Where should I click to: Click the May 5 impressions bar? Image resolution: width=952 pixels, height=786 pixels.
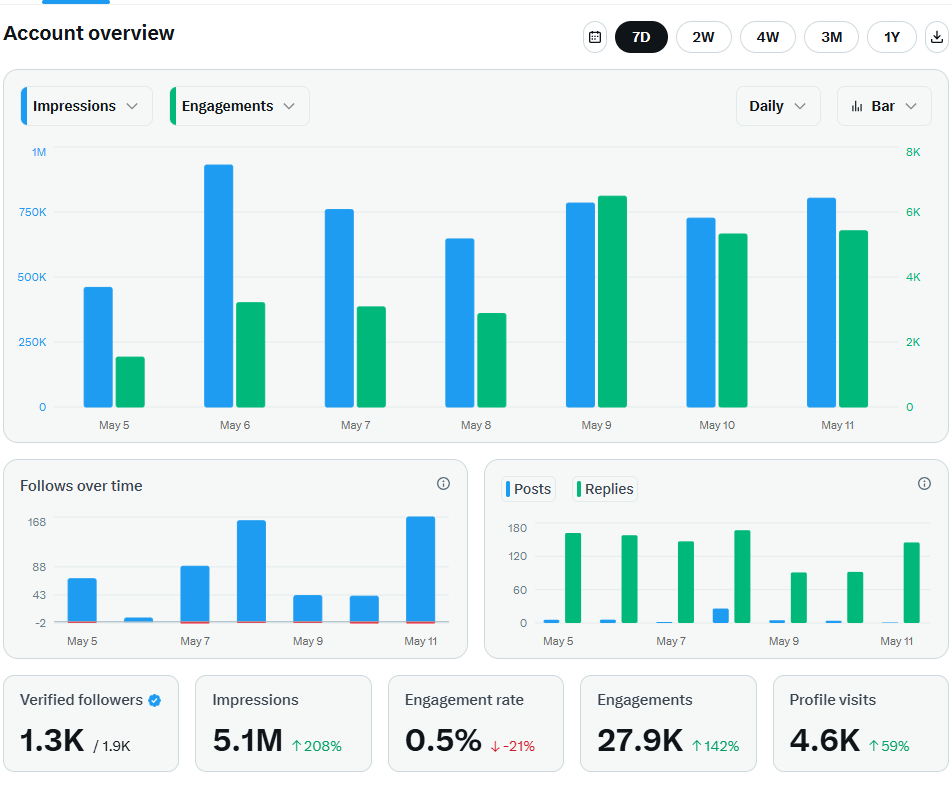[x=98, y=347]
